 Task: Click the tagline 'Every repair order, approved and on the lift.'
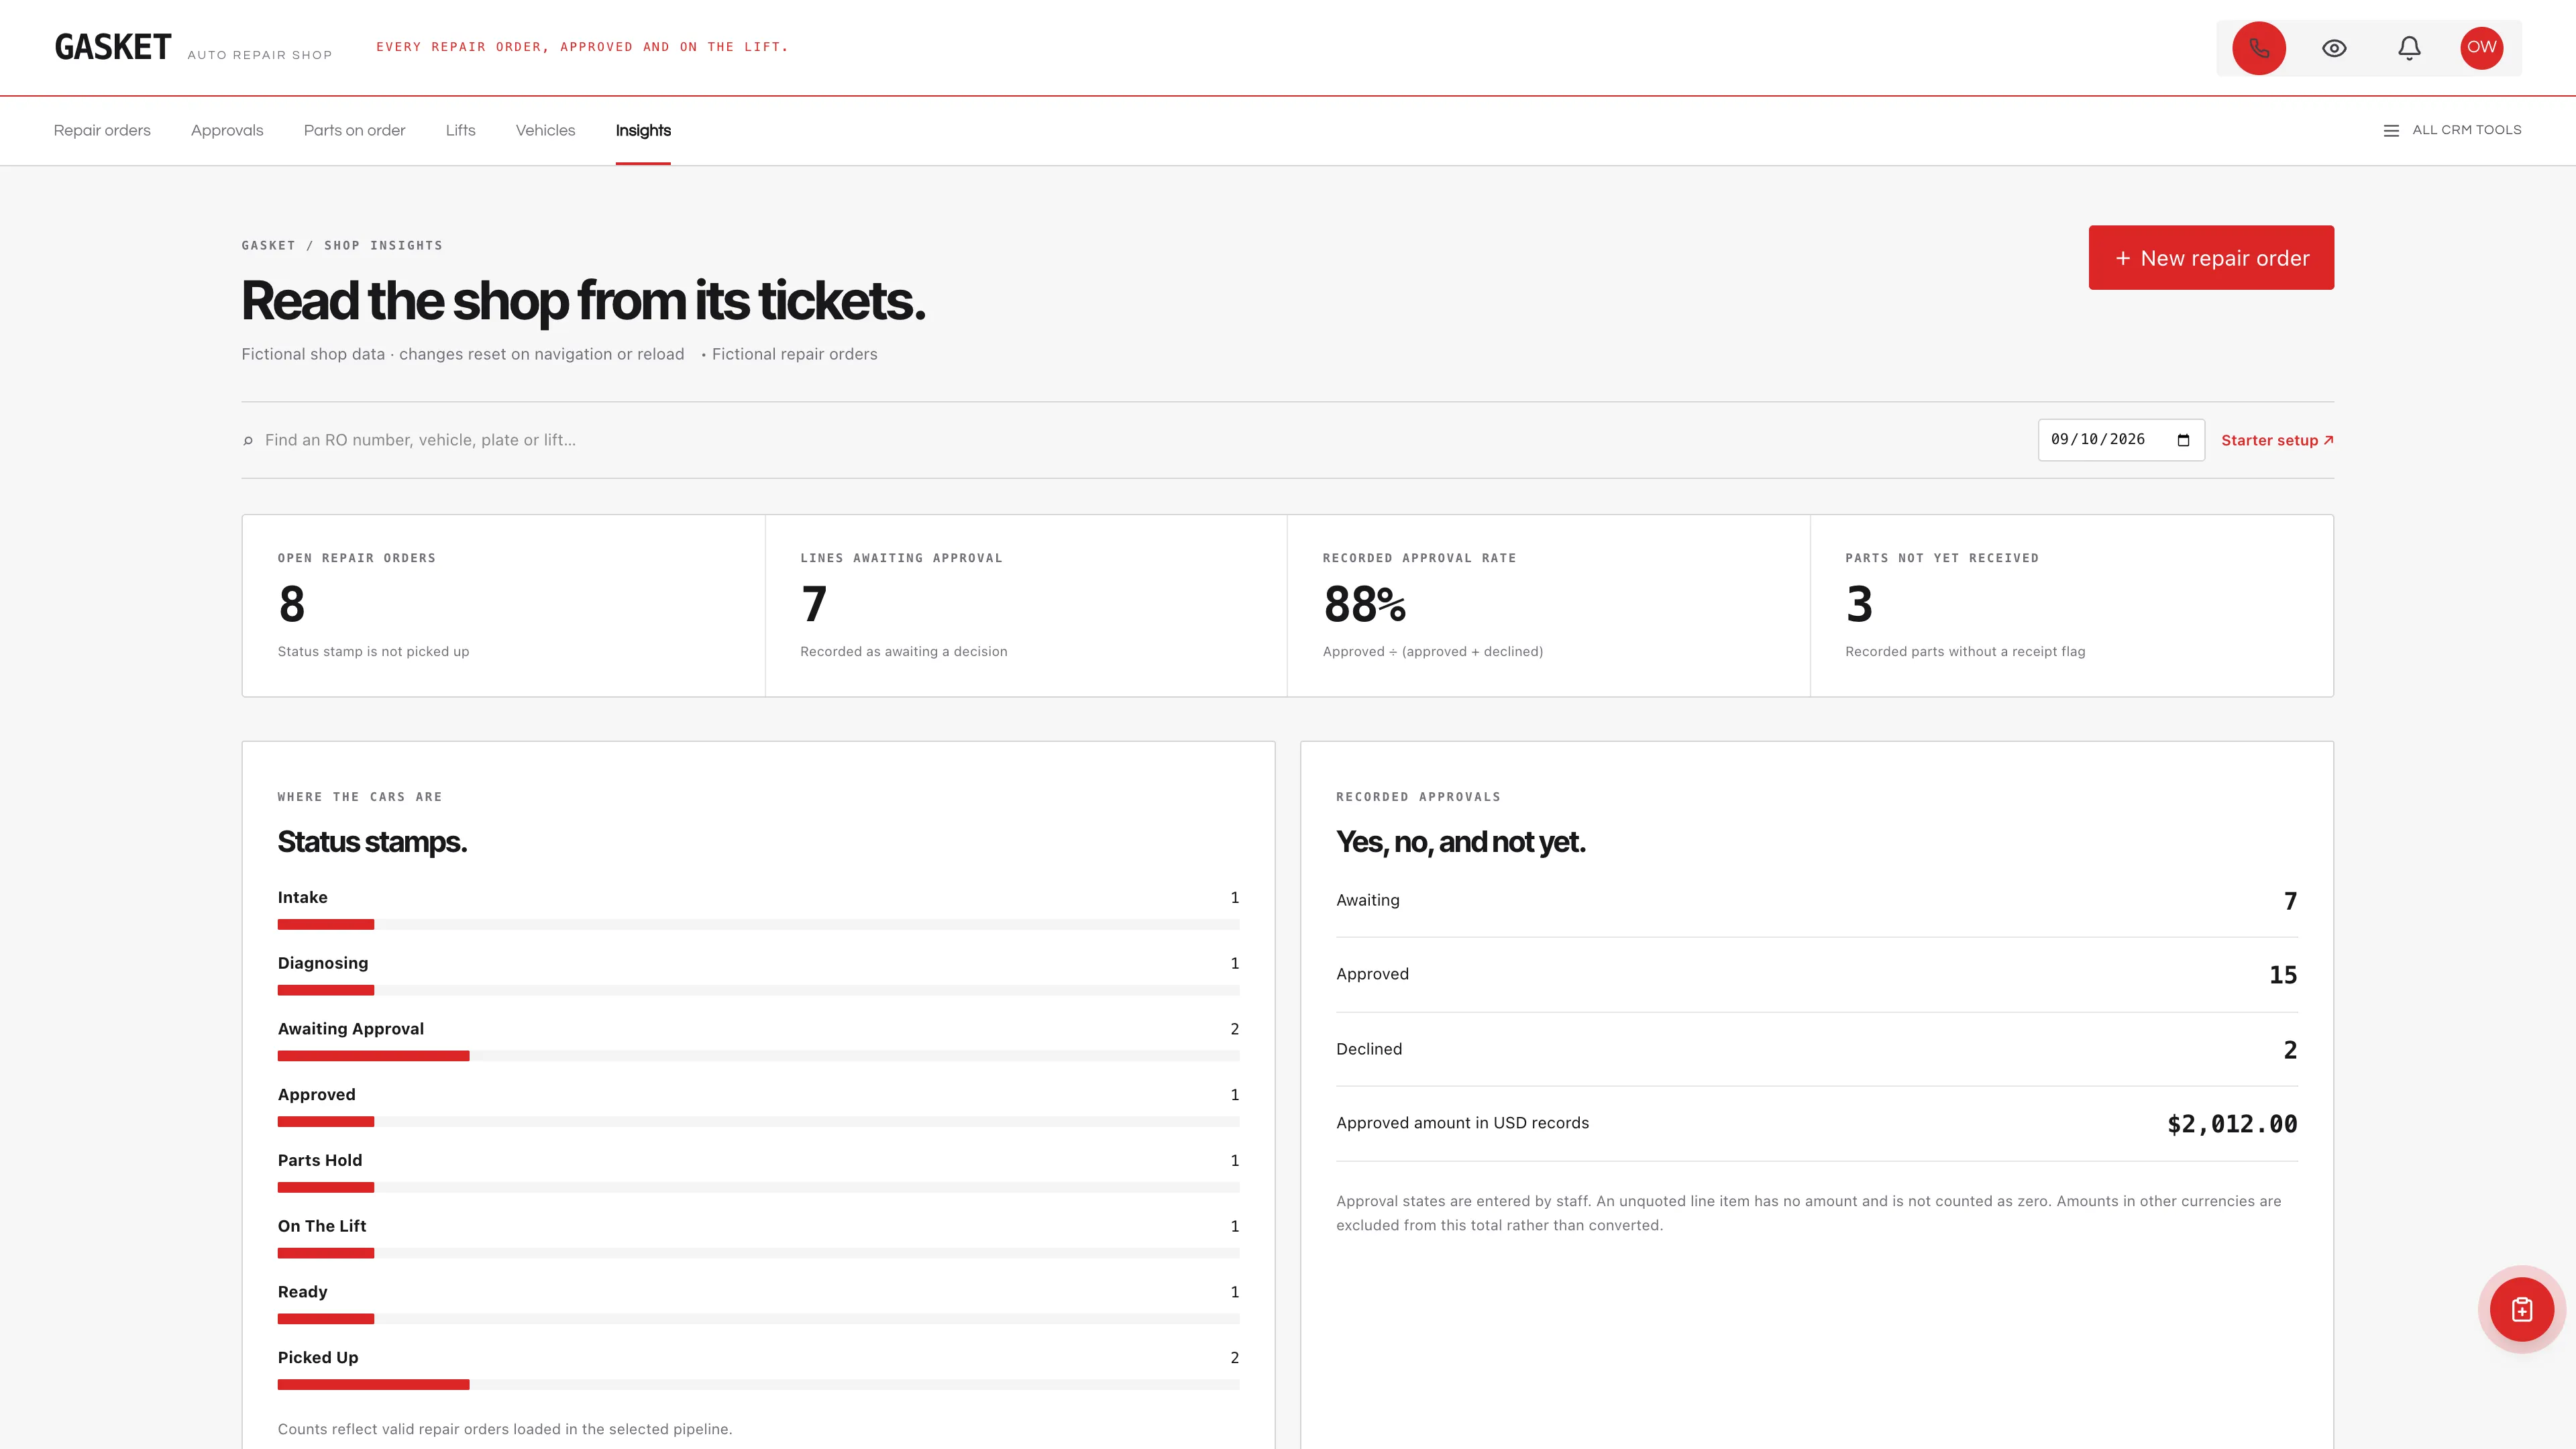582,47
